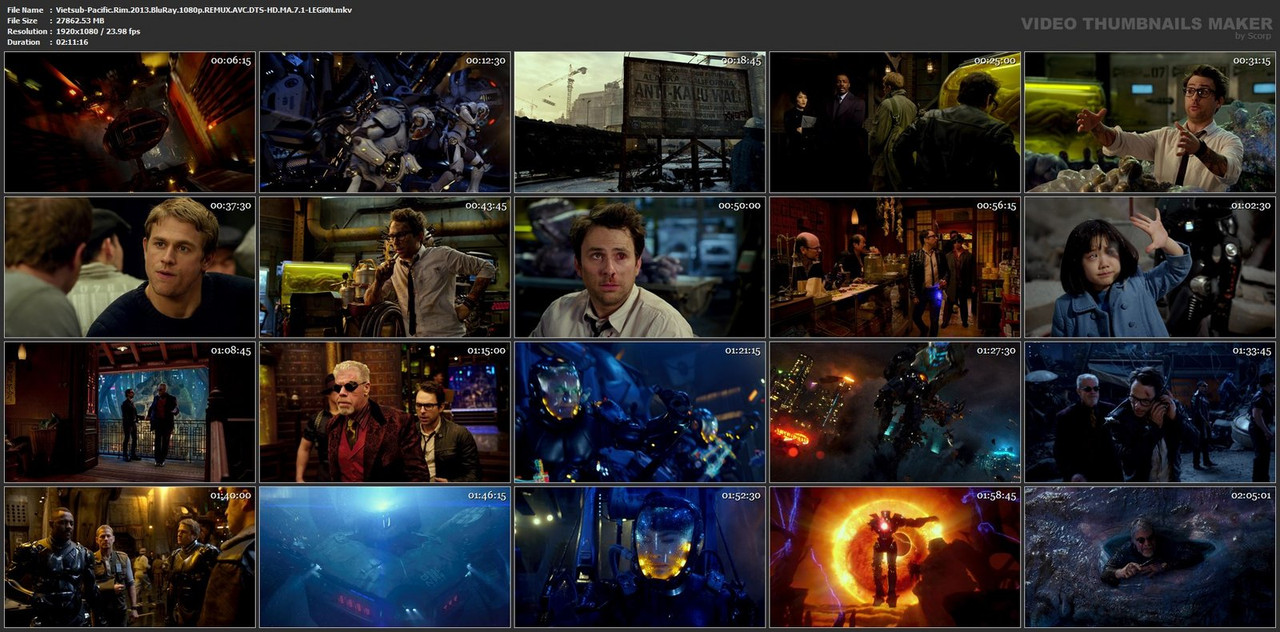This screenshot has height=632, width=1280.
Task: Open the thumbnail stamped 00:56:15
Action: pyautogui.click(x=895, y=267)
